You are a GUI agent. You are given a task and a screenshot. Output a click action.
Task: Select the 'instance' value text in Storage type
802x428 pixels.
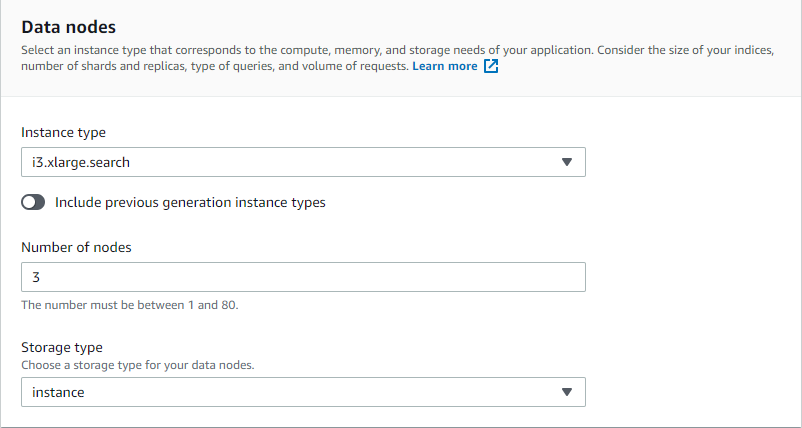(x=58, y=392)
